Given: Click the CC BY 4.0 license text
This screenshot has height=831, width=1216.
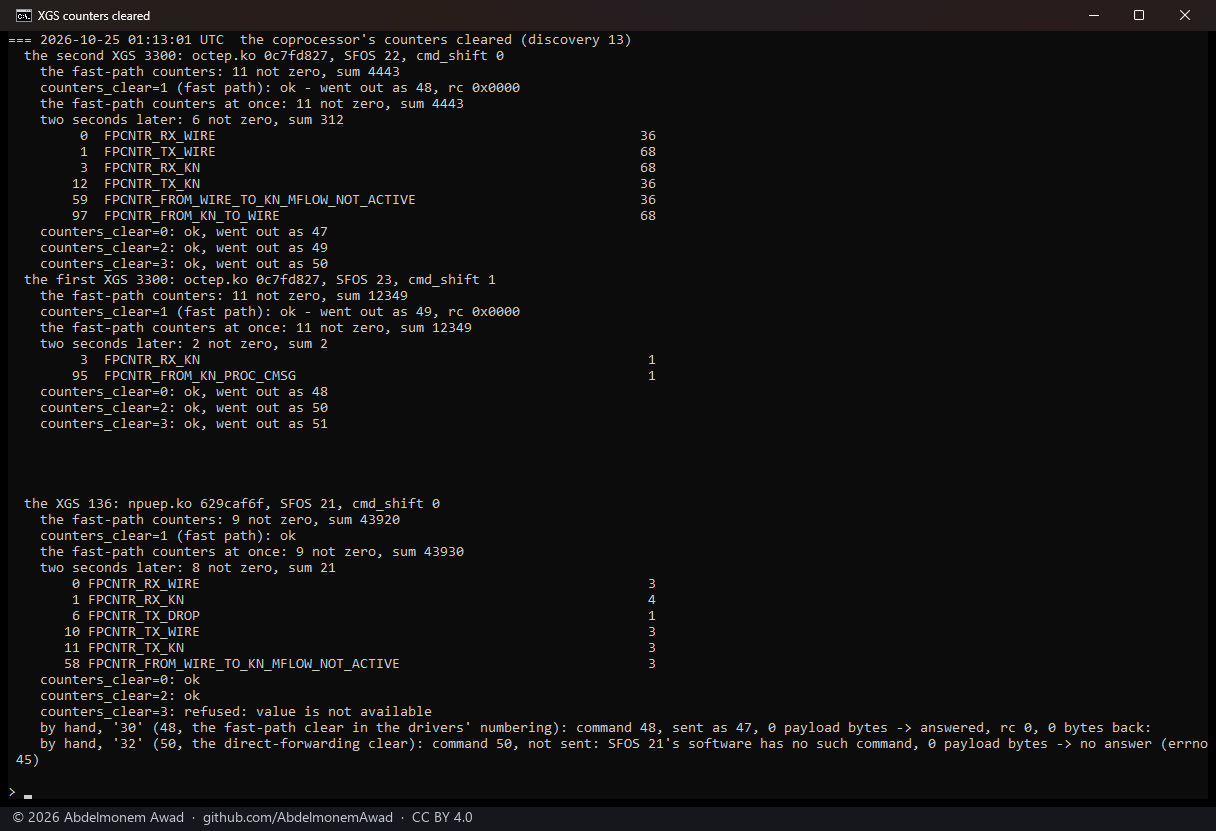Looking at the screenshot, I should tap(442, 817).
